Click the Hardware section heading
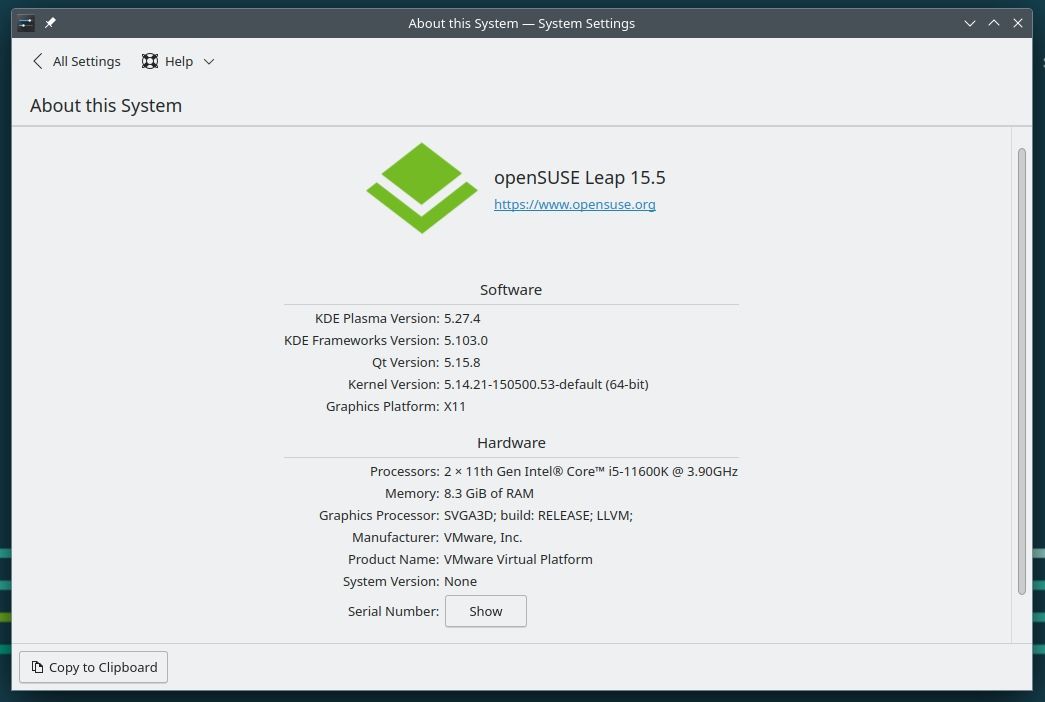Screen dimensions: 1045x702 511,443
